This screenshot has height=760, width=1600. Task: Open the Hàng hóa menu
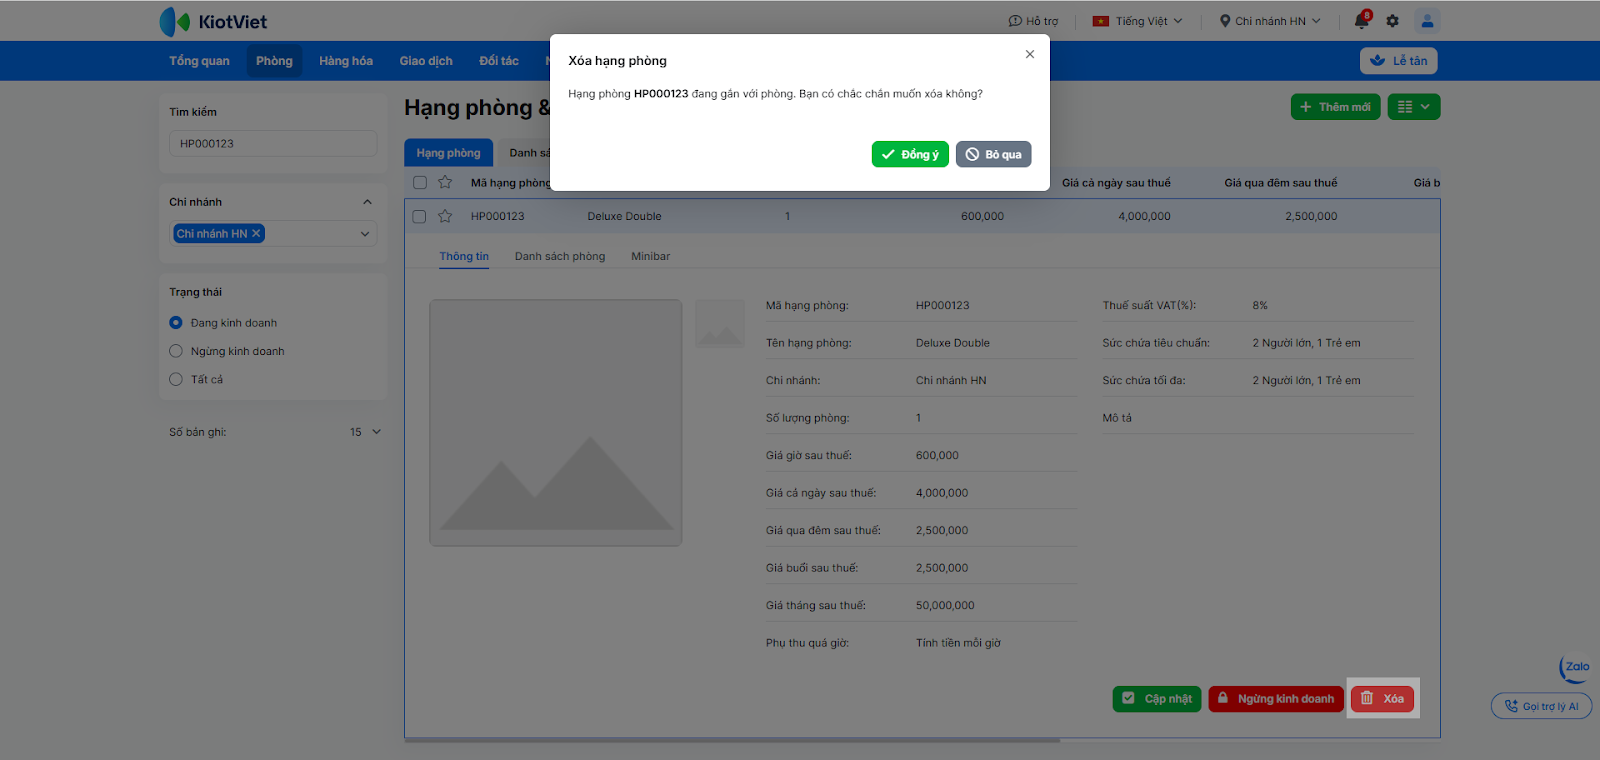(x=346, y=61)
